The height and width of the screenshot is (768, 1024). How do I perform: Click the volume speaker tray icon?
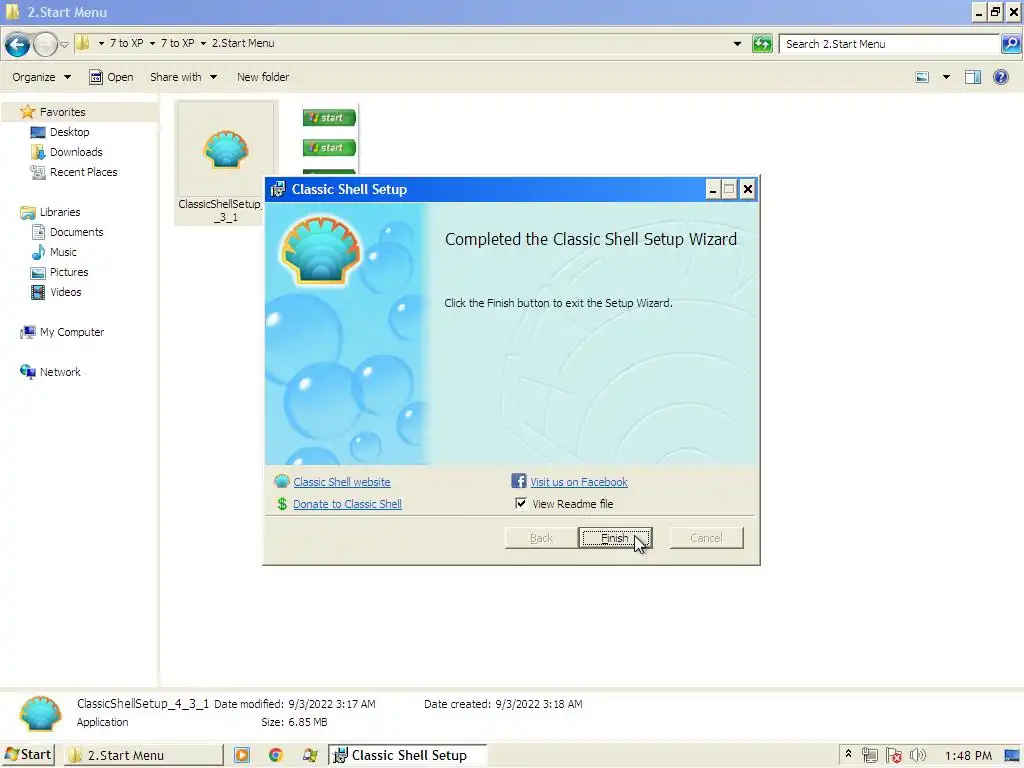(x=918, y=756)
